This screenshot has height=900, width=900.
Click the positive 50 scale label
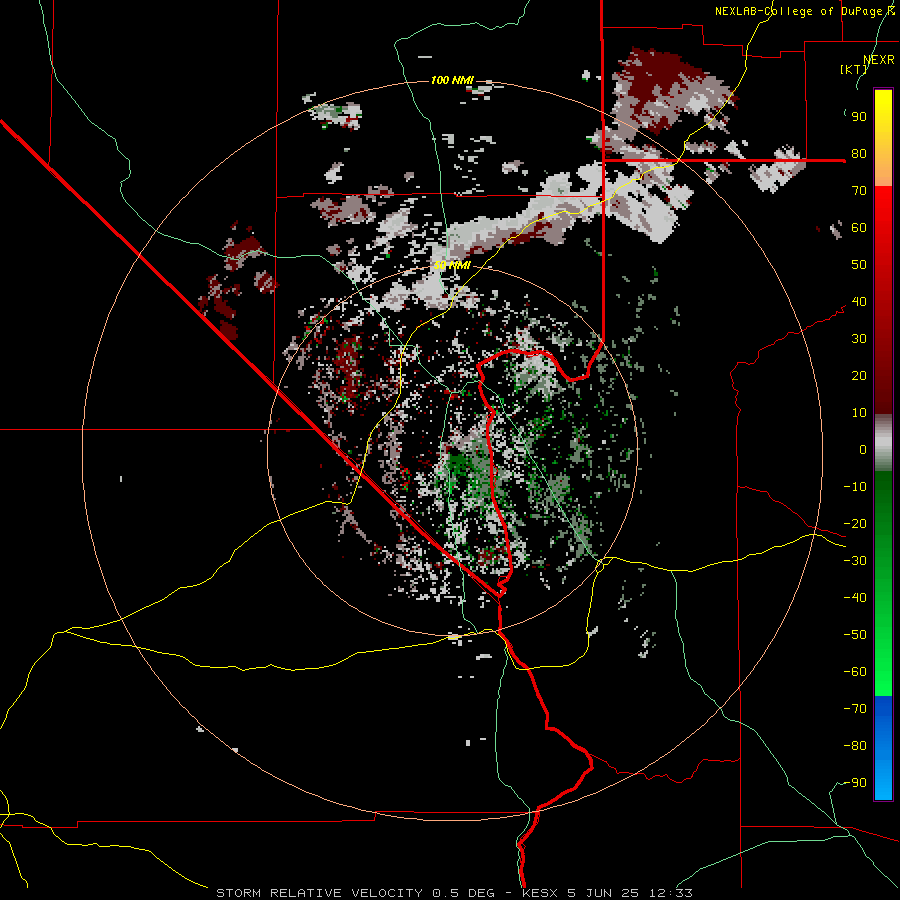[859, 265]
